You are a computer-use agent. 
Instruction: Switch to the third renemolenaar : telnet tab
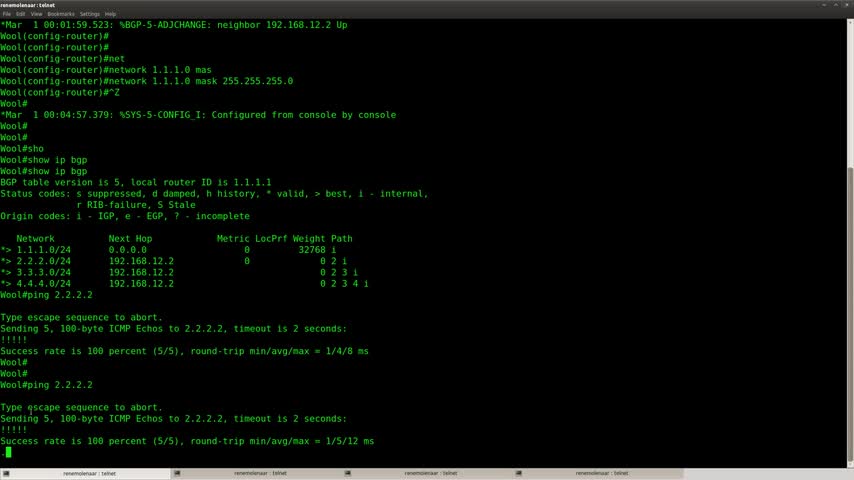tap(428, 473)
